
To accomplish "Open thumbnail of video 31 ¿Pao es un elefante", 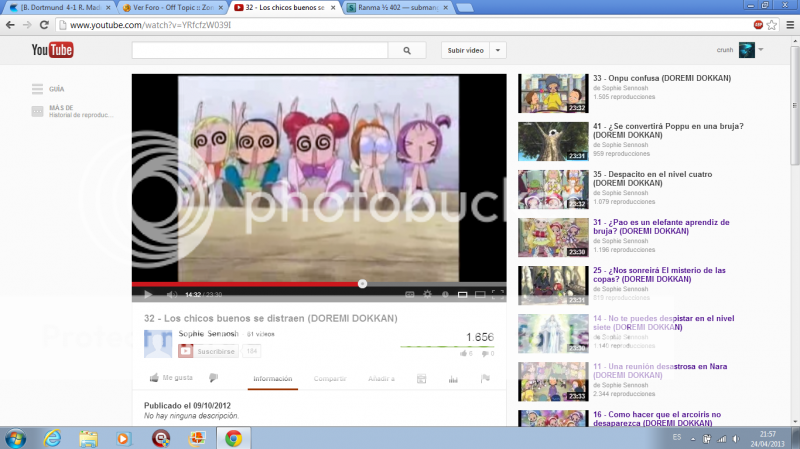I will click(553, 237).
